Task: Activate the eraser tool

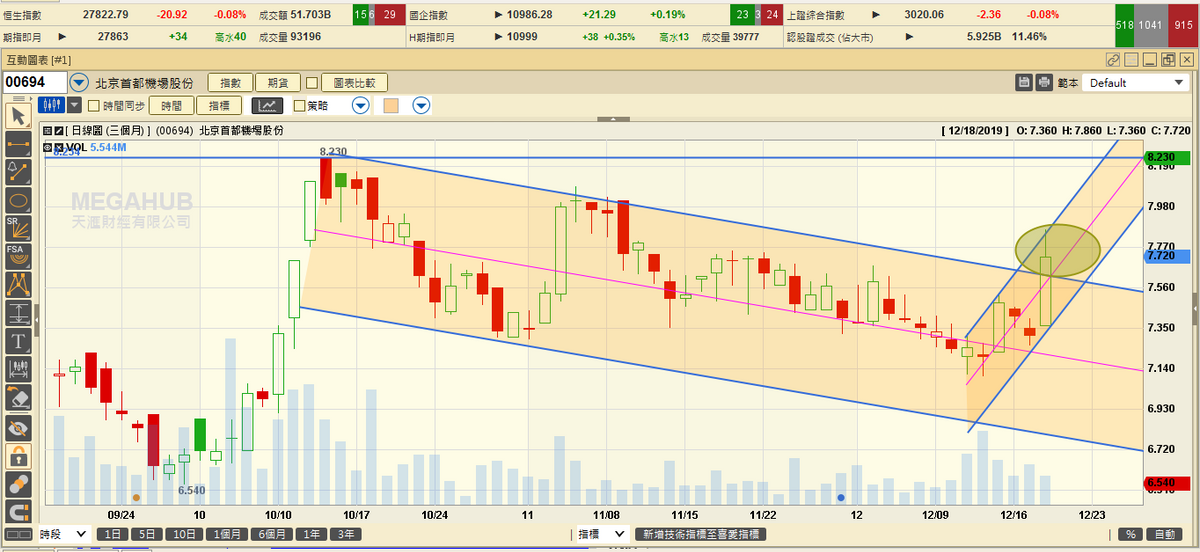Action: (x=18, y=399)
